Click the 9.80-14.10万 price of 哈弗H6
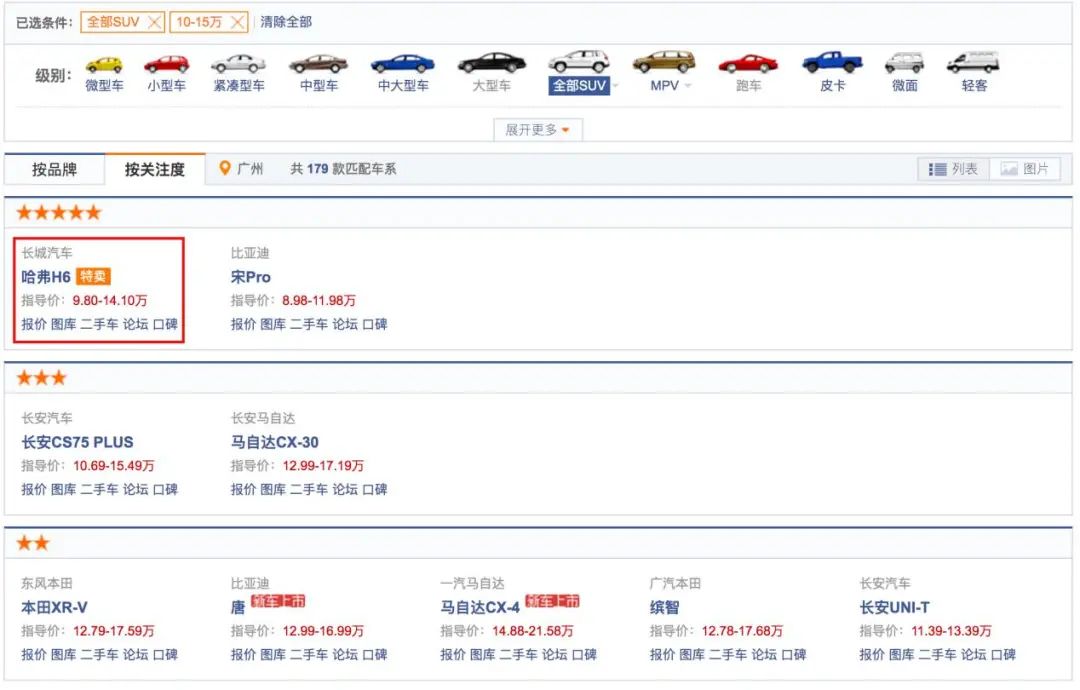Screen dimensions: 1080x690 click(110, 300)
